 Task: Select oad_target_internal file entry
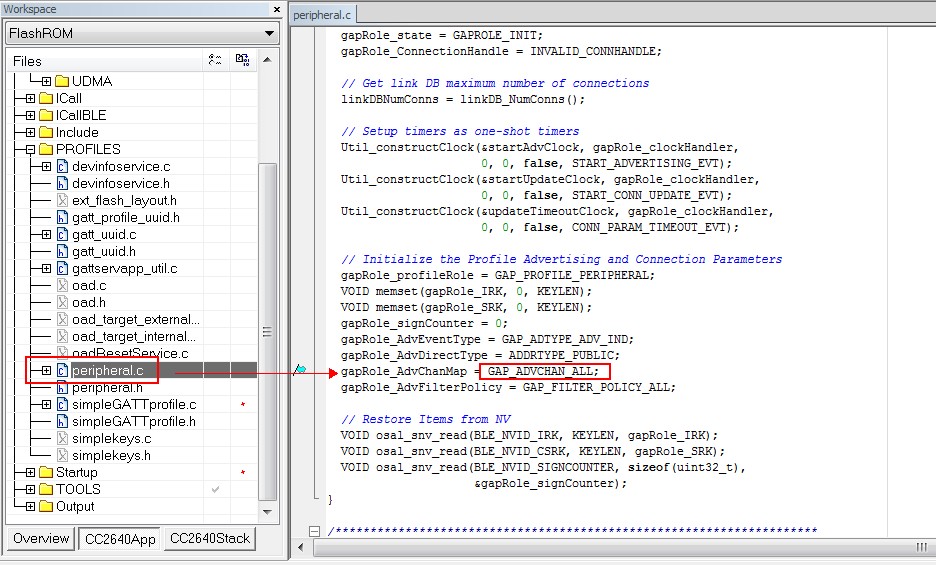pos(134,337)
